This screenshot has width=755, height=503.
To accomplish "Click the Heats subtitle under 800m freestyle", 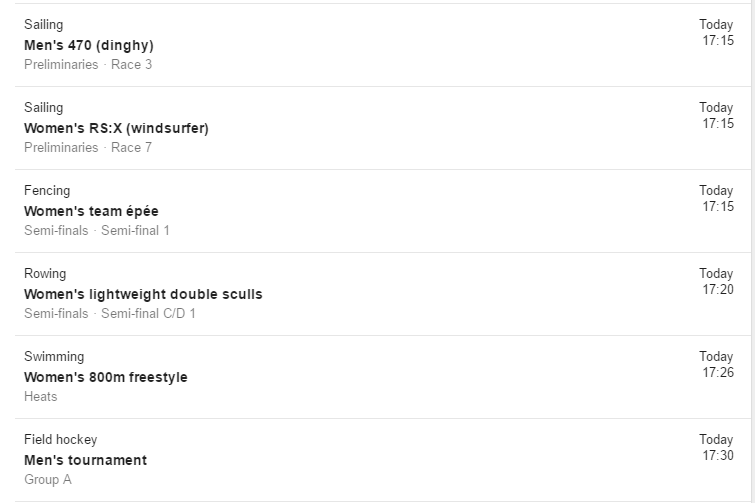I will pos(41,397).
